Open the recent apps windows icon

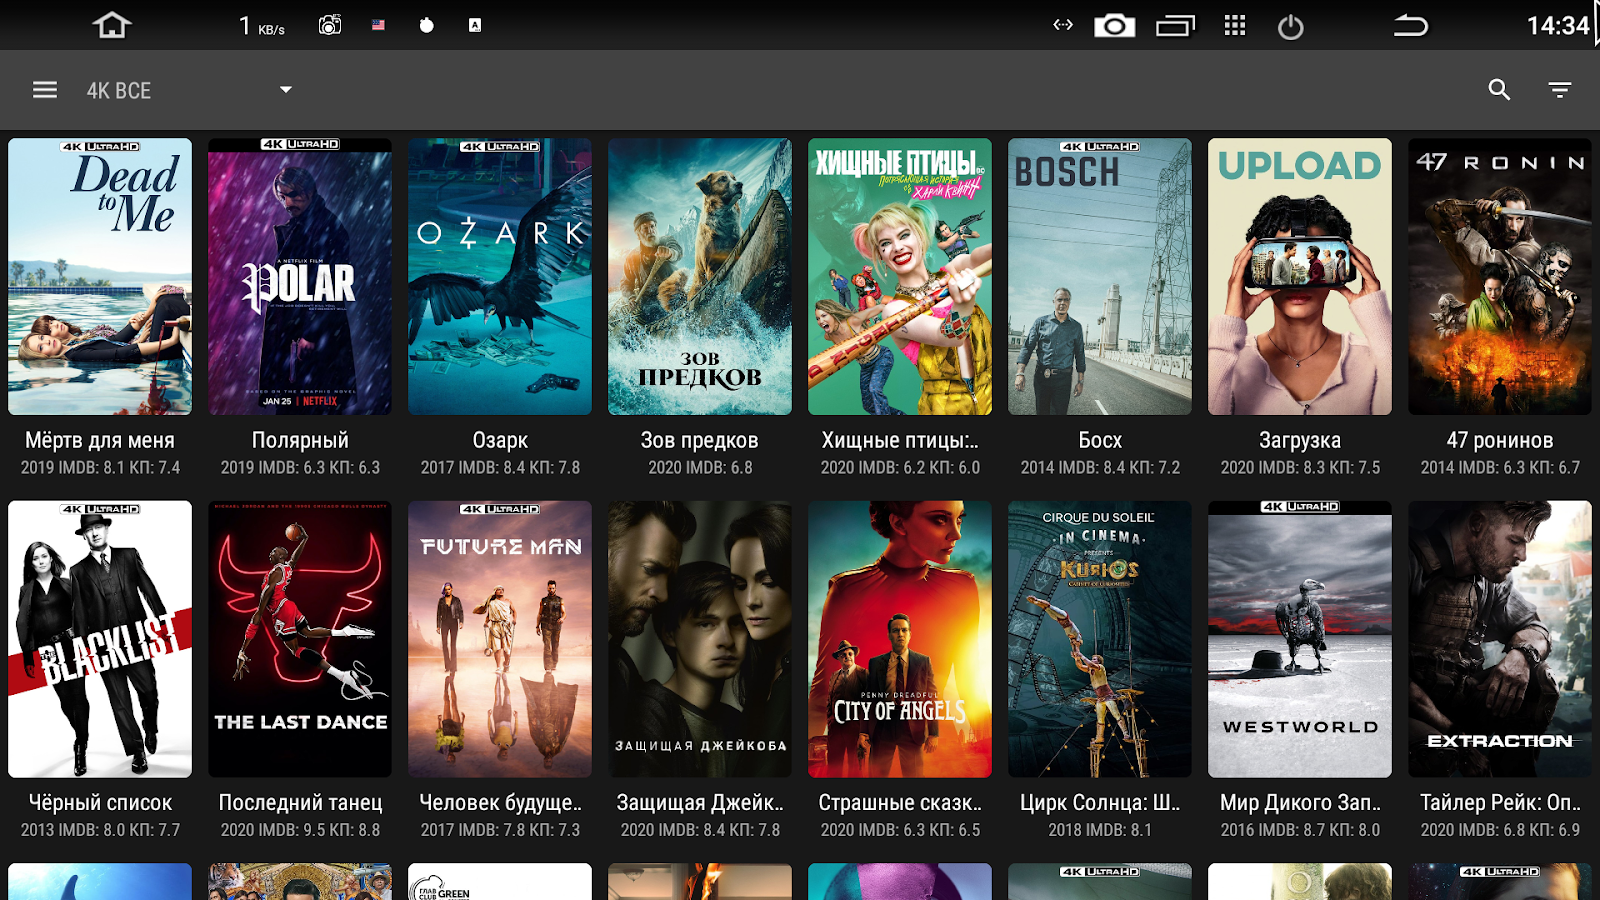[1175, 26]
